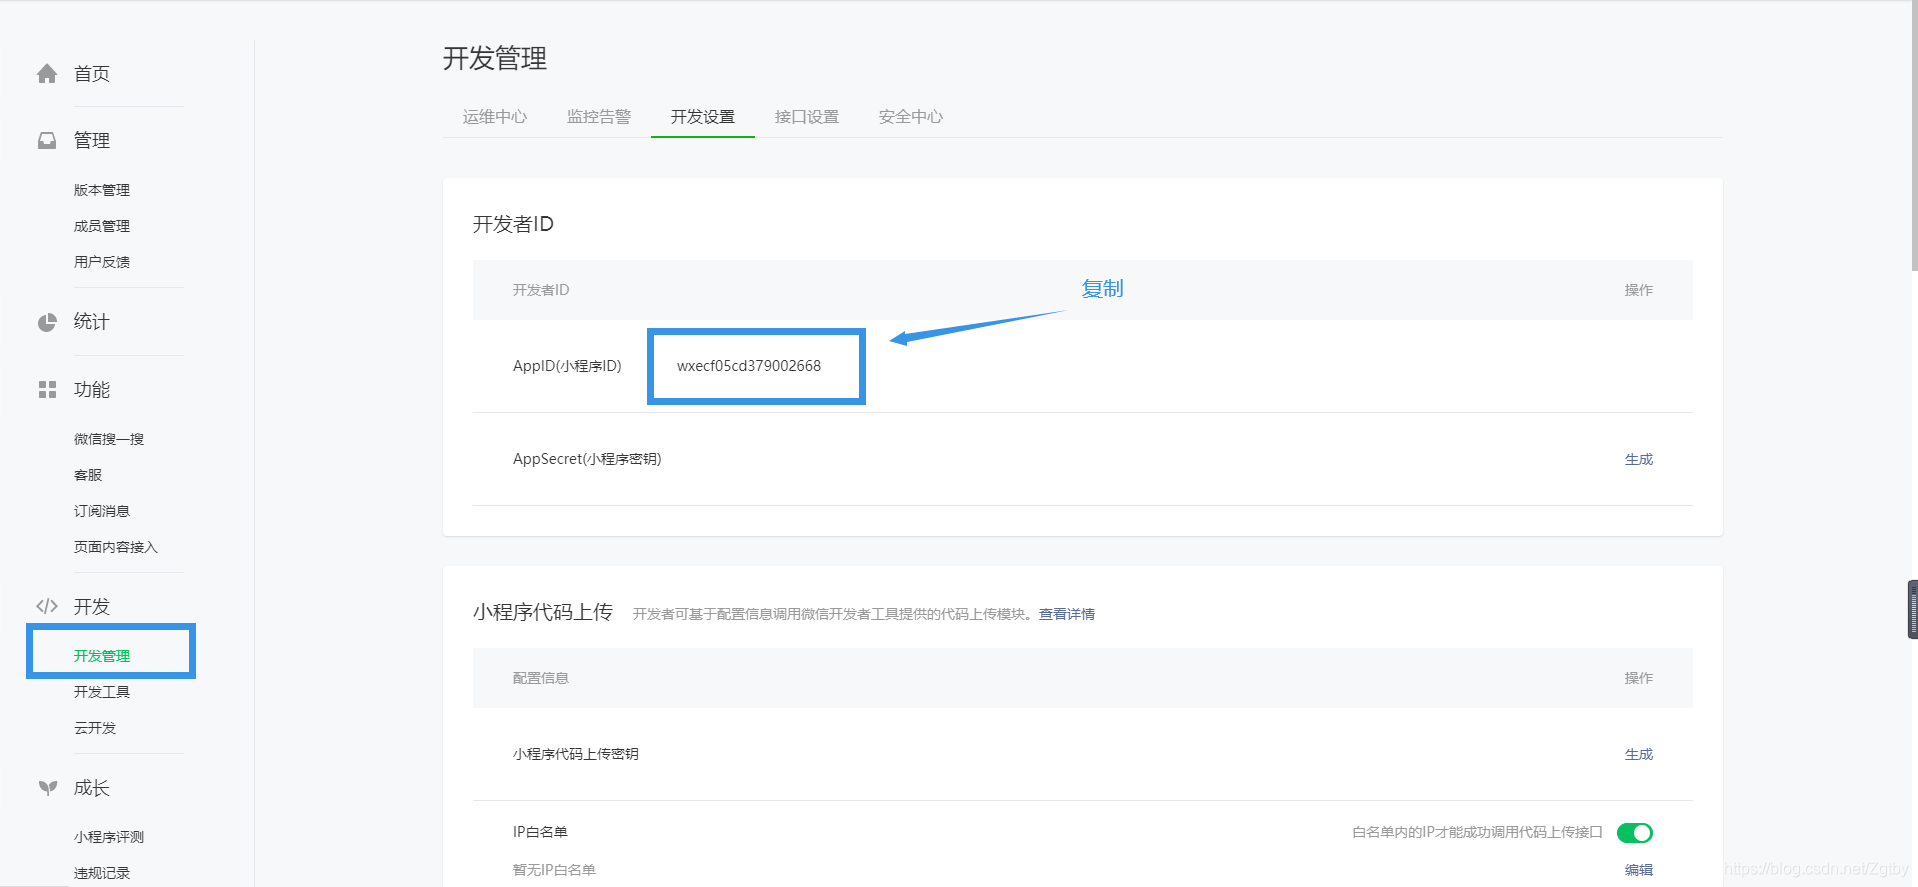Open 云开发 in the sidebar
This screenshot has width=1918, height=887.
(95, 728)
